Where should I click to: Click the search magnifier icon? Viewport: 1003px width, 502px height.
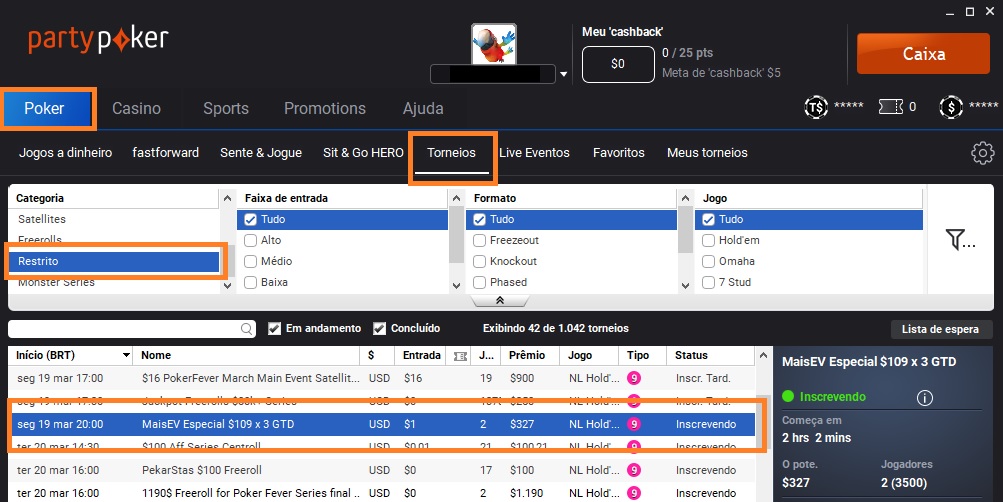coord(247,329)
